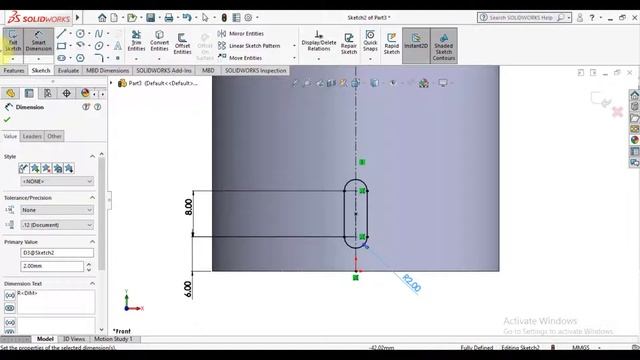Viewport: 640px width, 360px height.
Task: Open the Options gear icon
Action: 248,18
